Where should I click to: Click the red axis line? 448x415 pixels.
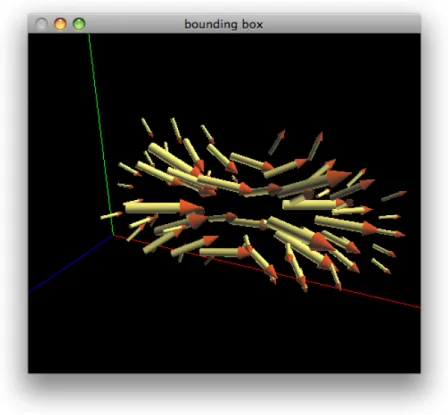pyautogui.click(x=267, y=271)
